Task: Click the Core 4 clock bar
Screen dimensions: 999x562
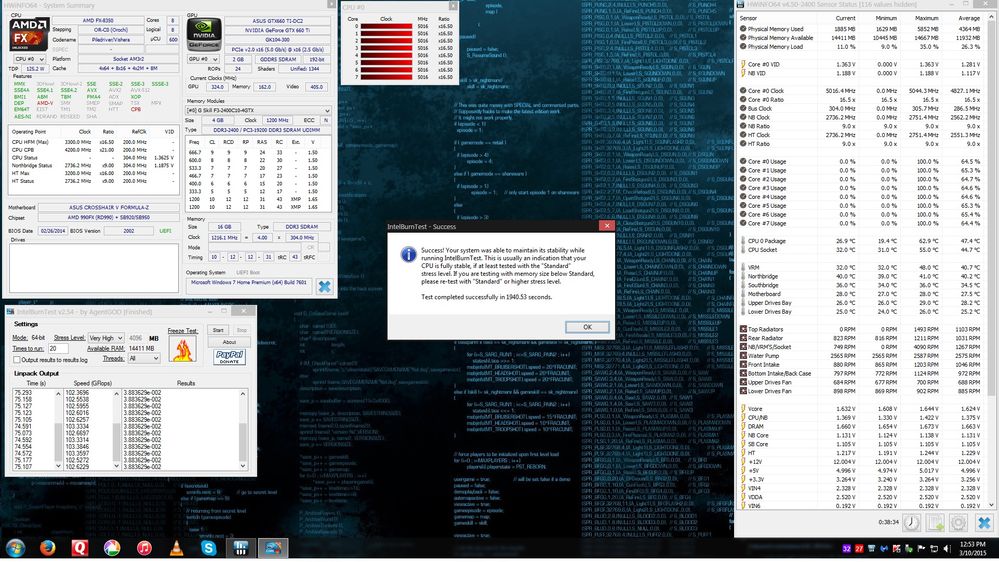Action: pos(386,55)
